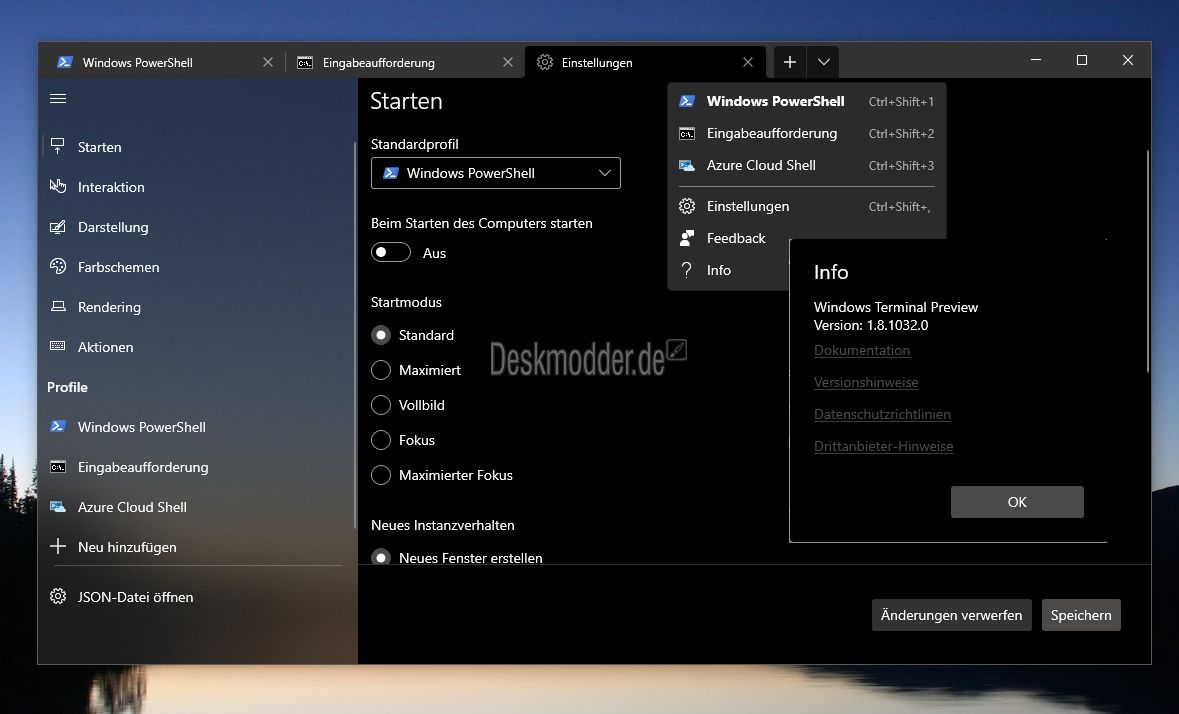Choose Eingabeaufforderung from the new-tab dropdown menu
Viewport: 1179px width, 714px height.
pos(806,133)
